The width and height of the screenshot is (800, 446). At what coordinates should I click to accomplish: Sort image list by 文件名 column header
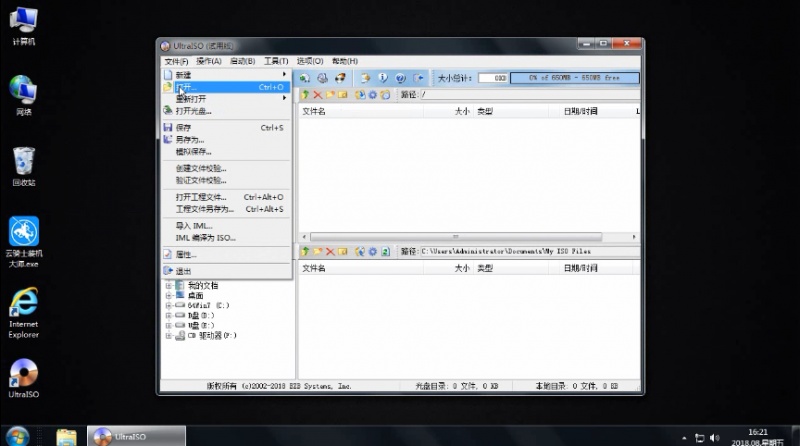pyautogui.click(x=361, y=111)
